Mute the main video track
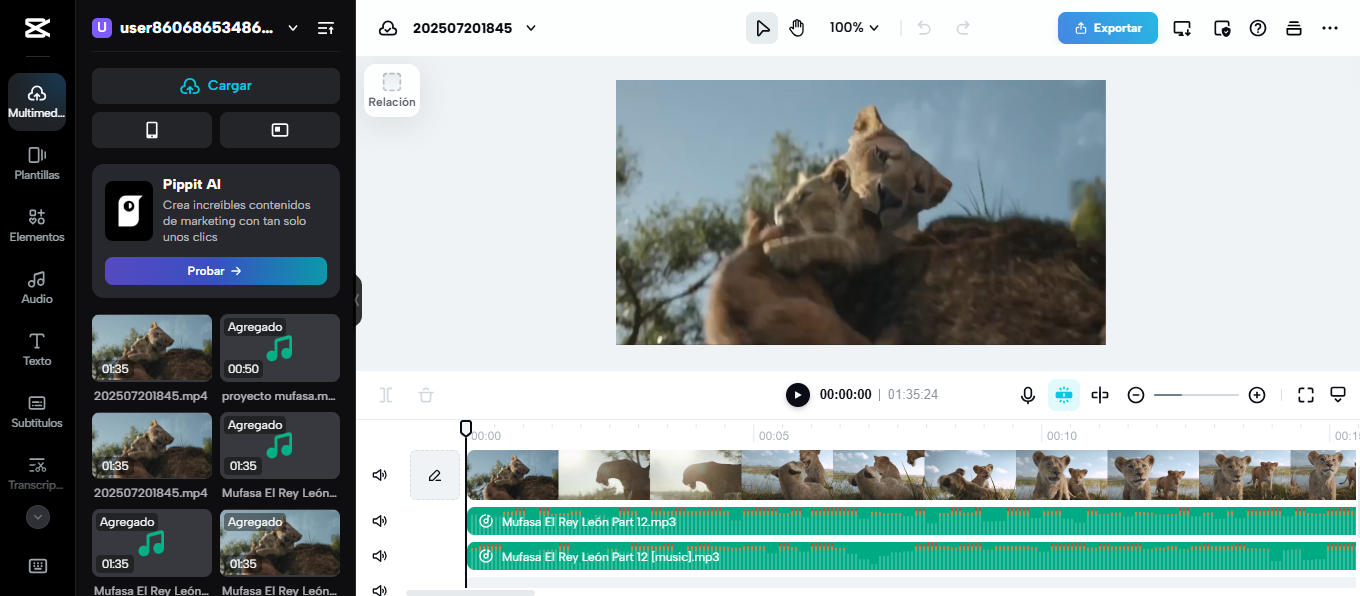This screenshot has width=1360, height=596. (380, 475)
